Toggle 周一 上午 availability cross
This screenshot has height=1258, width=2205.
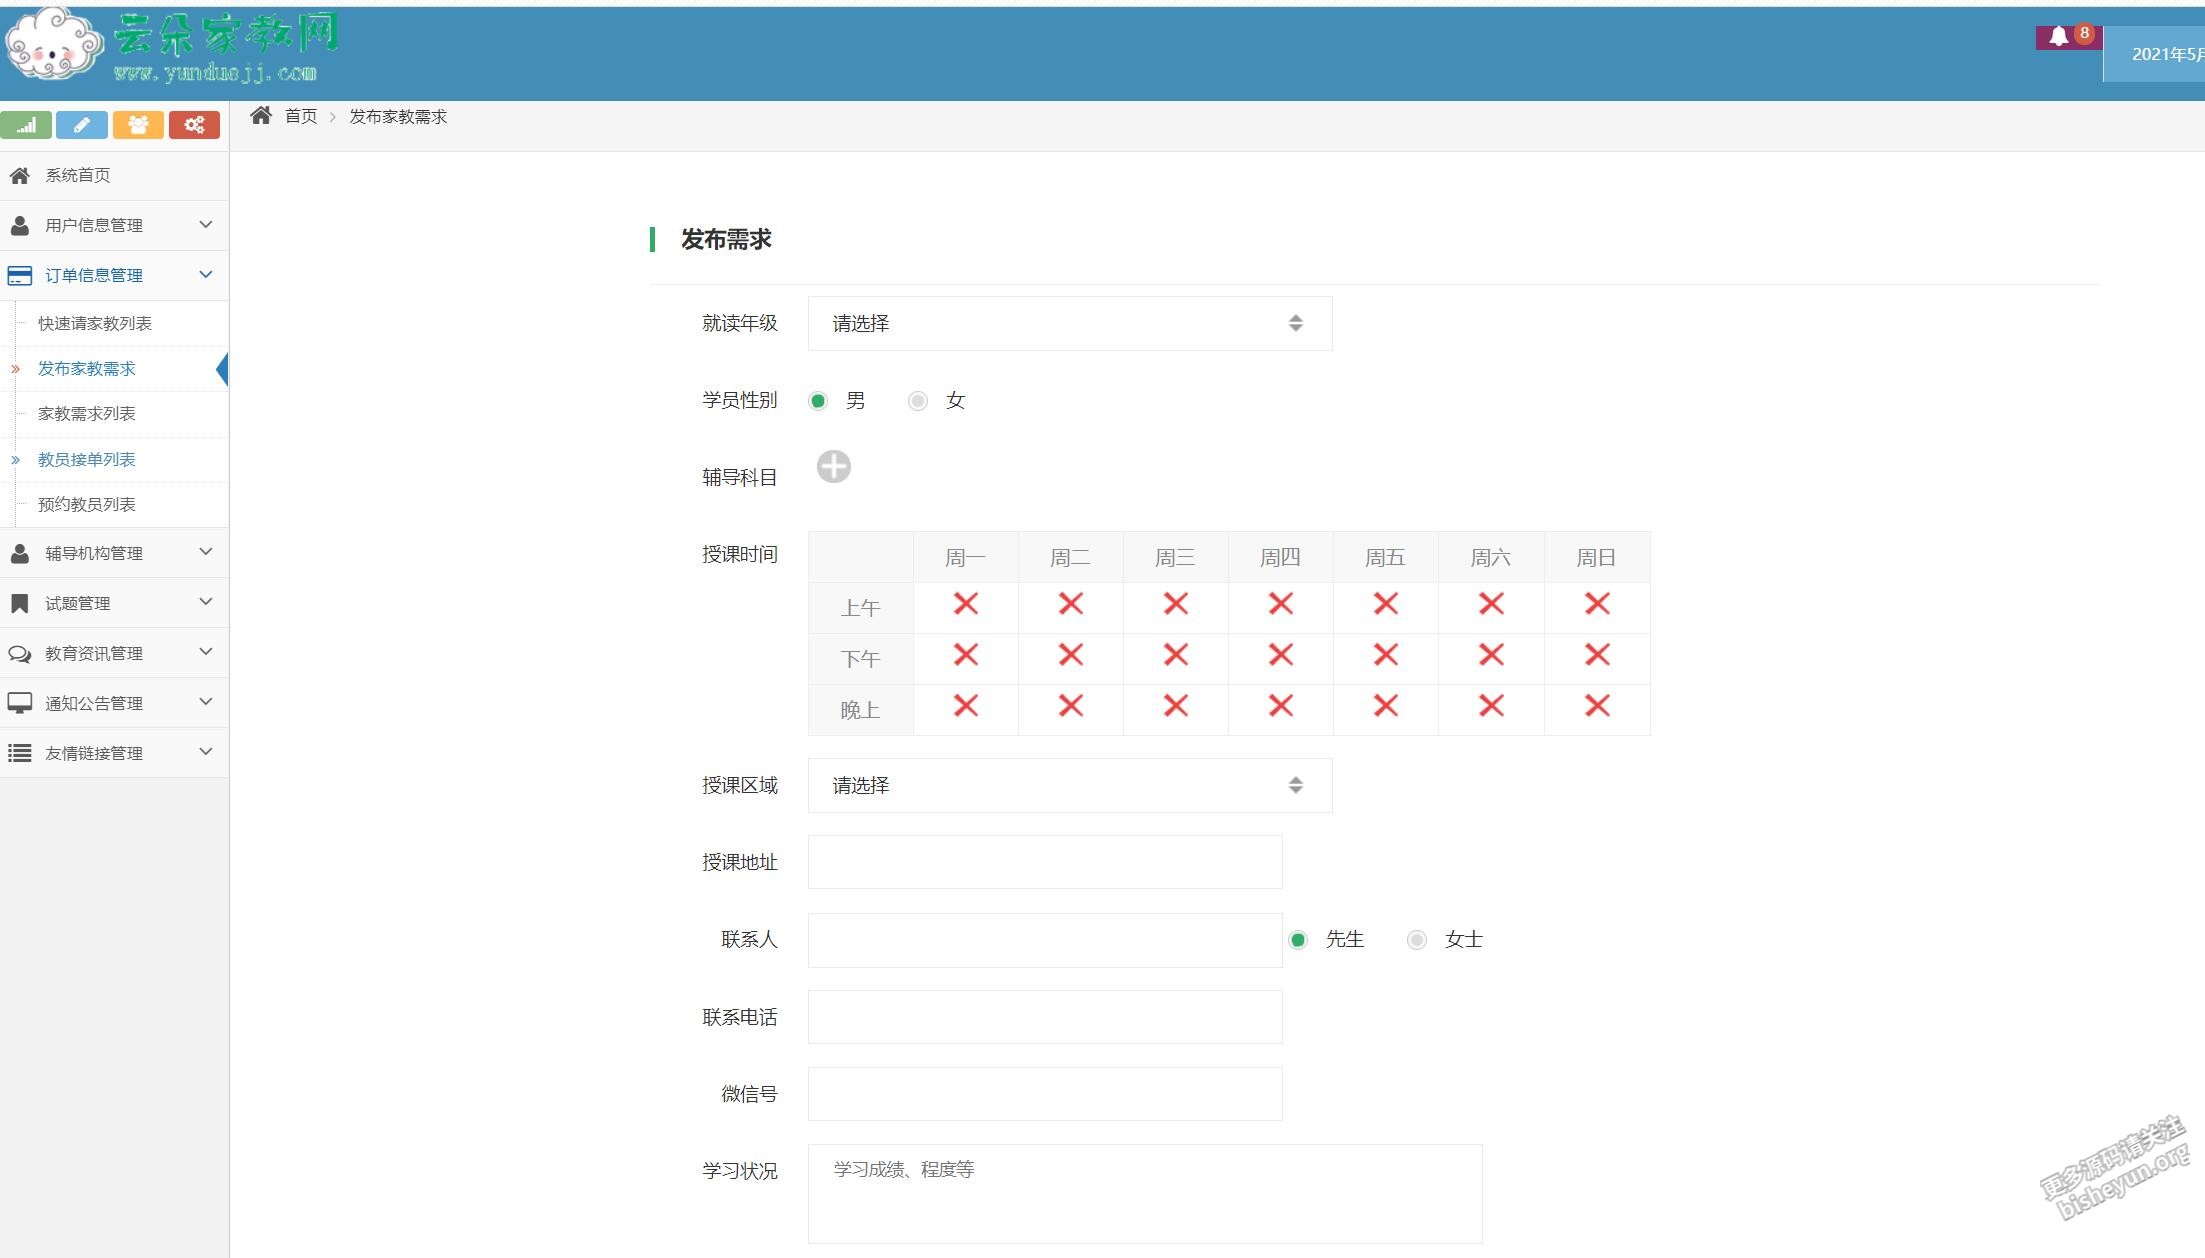(965, 604)
